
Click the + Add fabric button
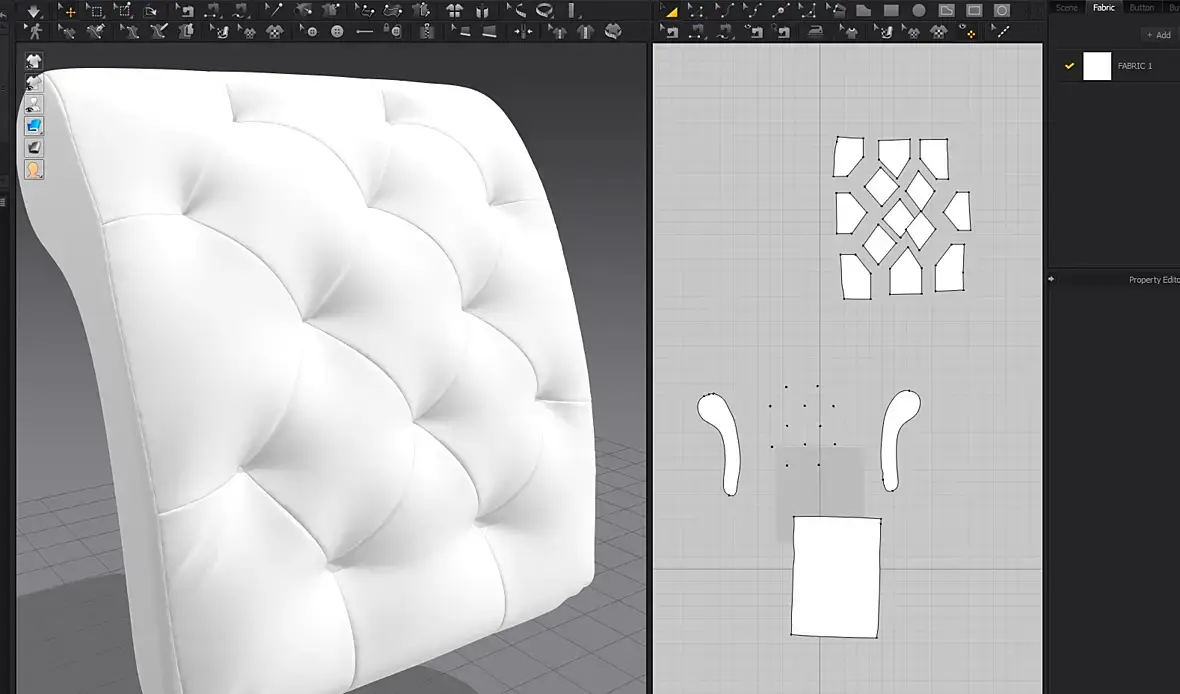tap(1158, 35)
